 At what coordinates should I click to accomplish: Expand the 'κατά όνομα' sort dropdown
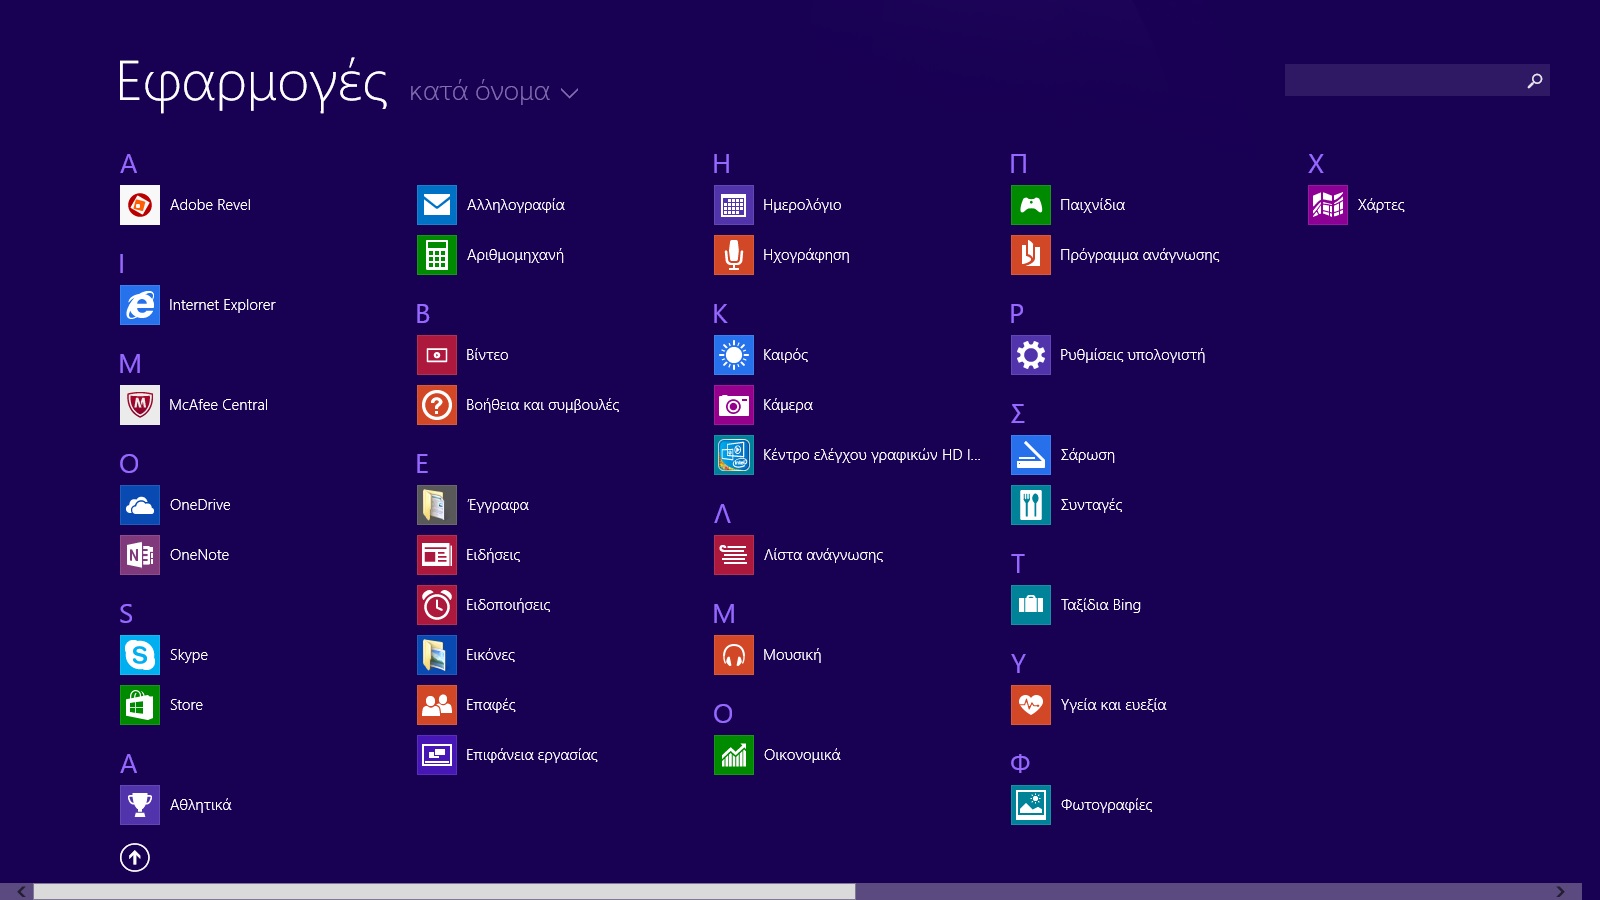(494, 92)
